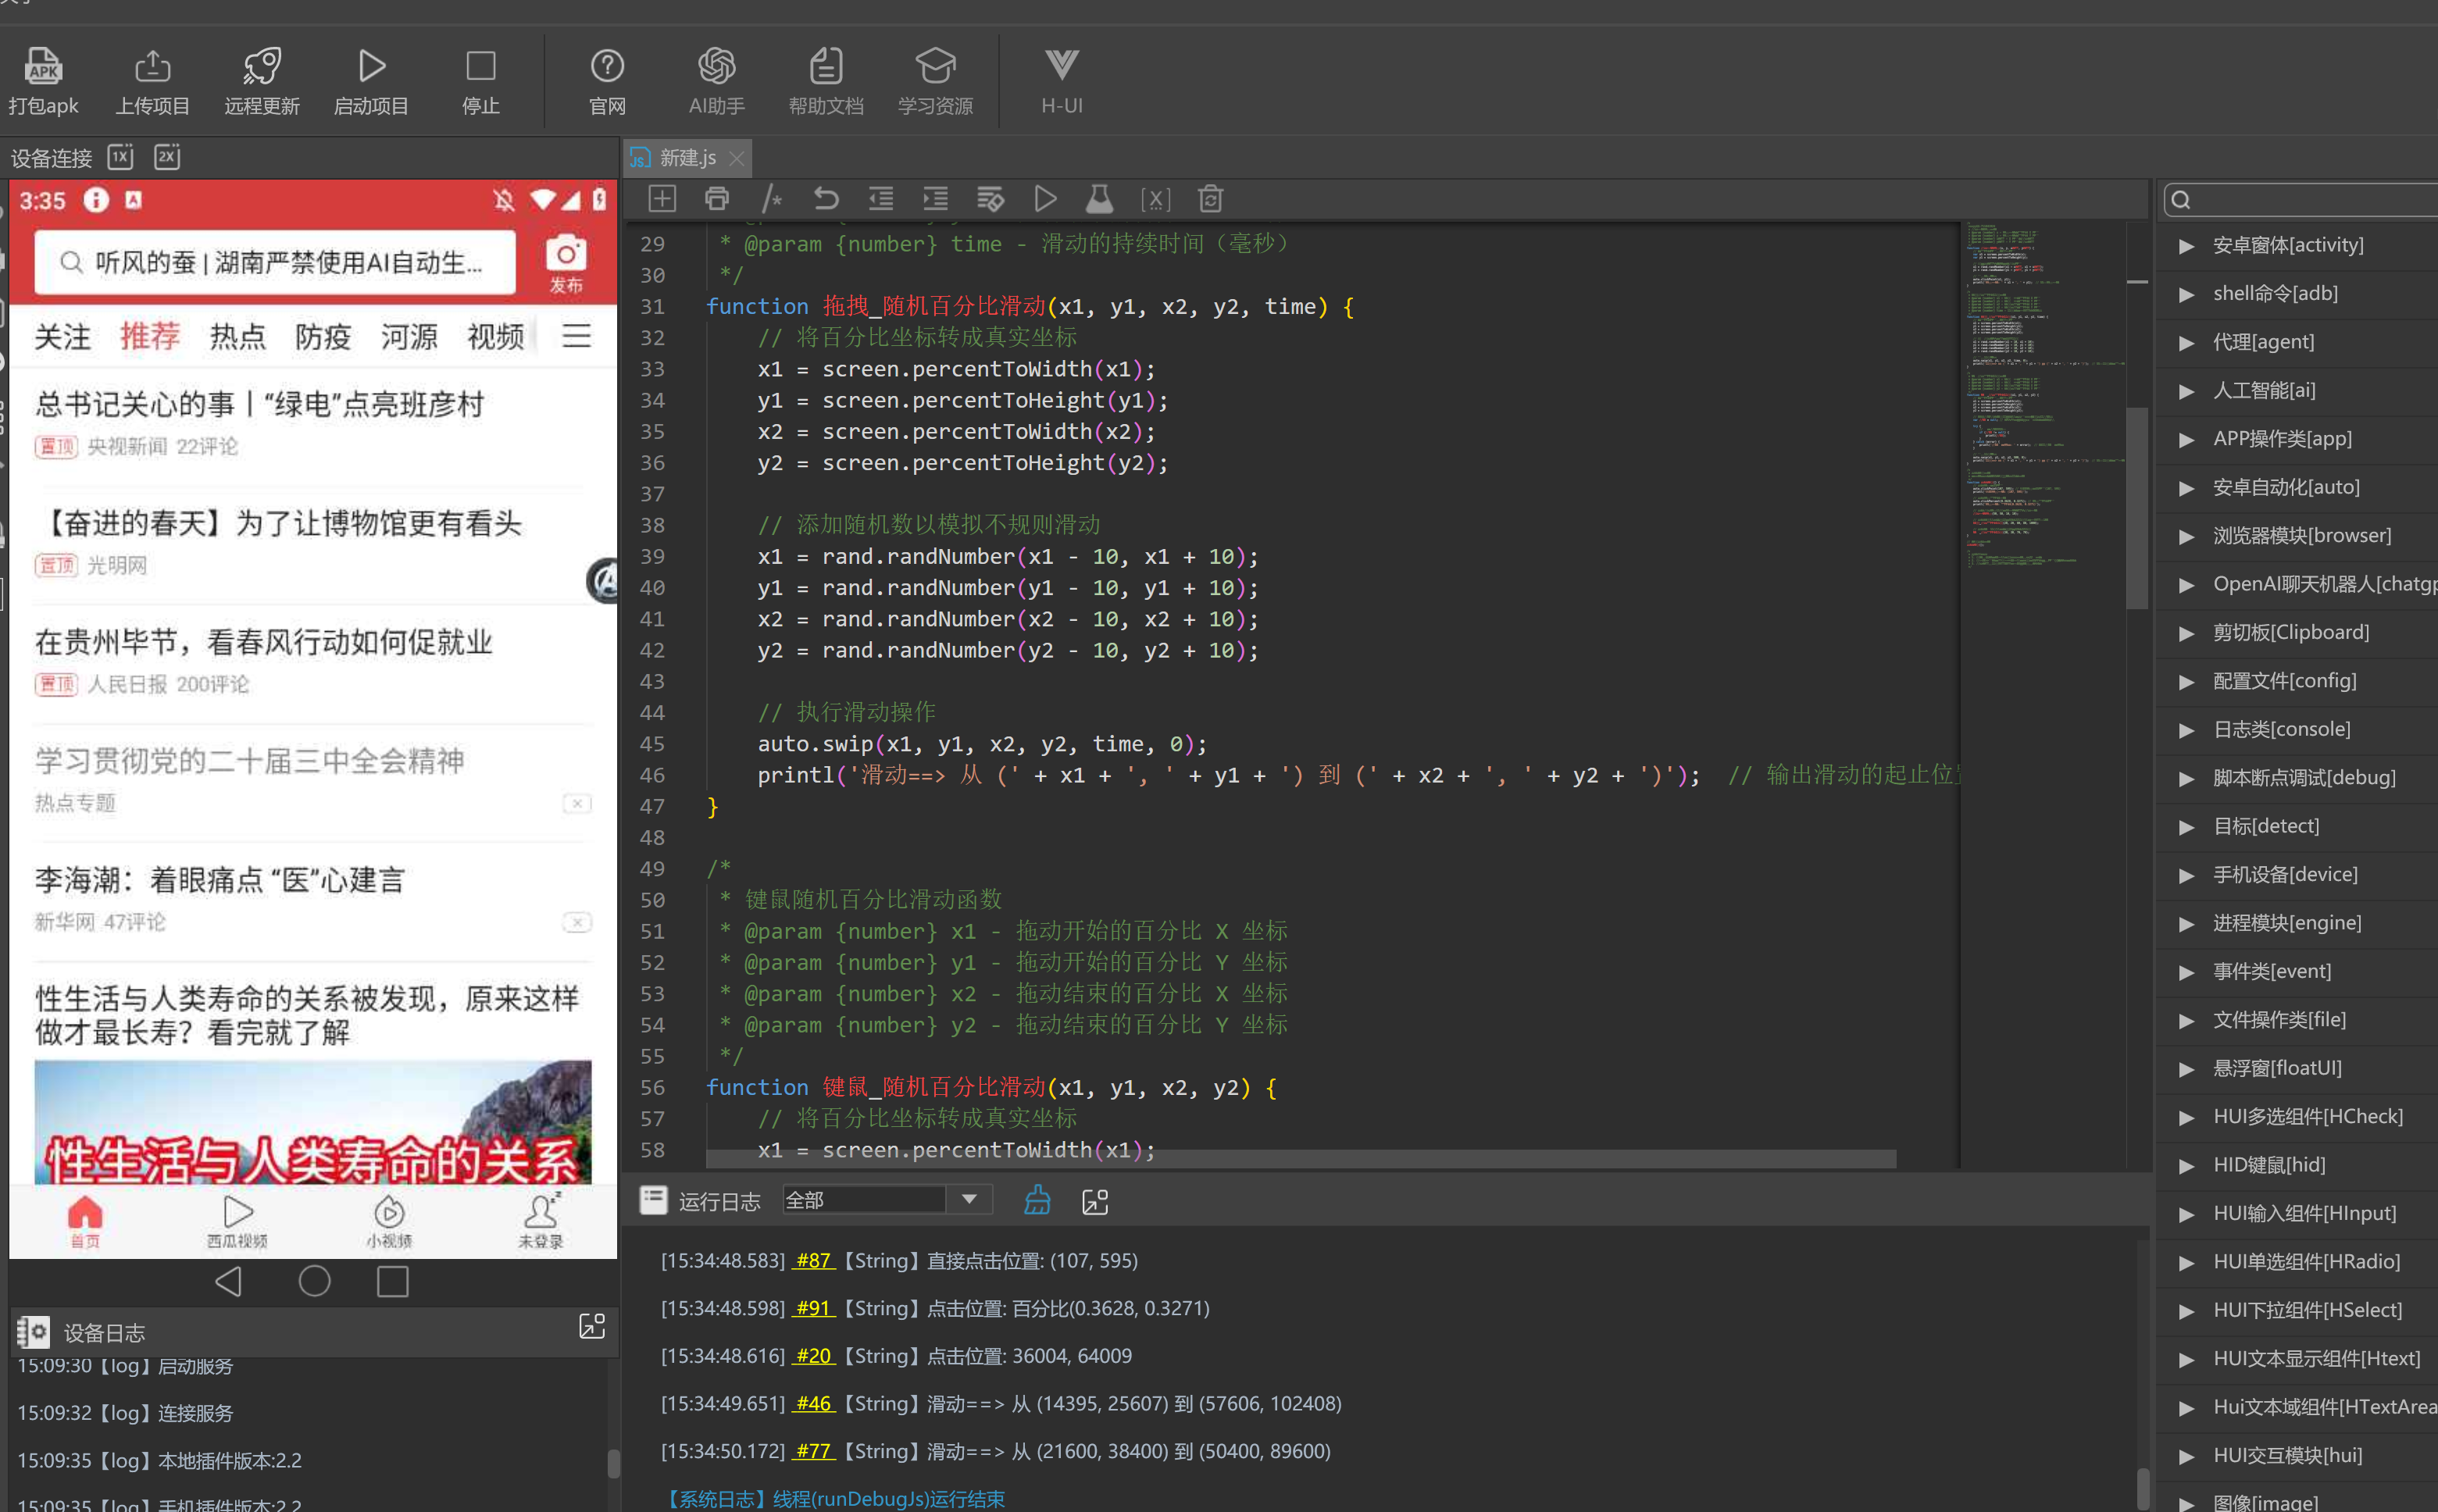The height and width of the screenshot is (1512, 2438).
Task: Click the 设备日志 settings icon
Action: coord(33,1332)
